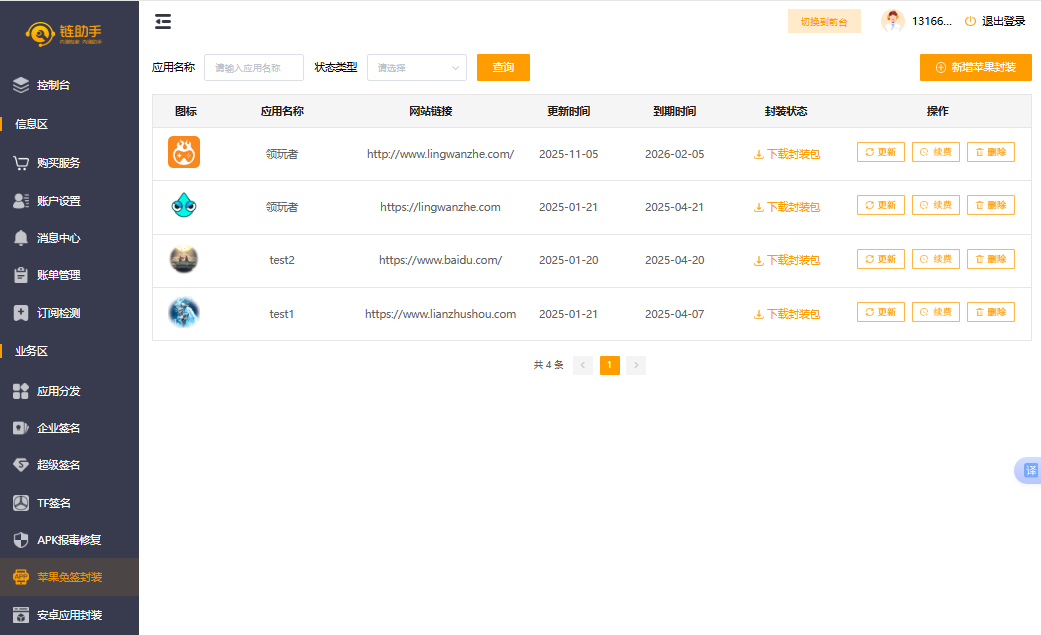Click 更新 for the first 领玩者 row
This screenshot has height=635, width=1041.
880,152
